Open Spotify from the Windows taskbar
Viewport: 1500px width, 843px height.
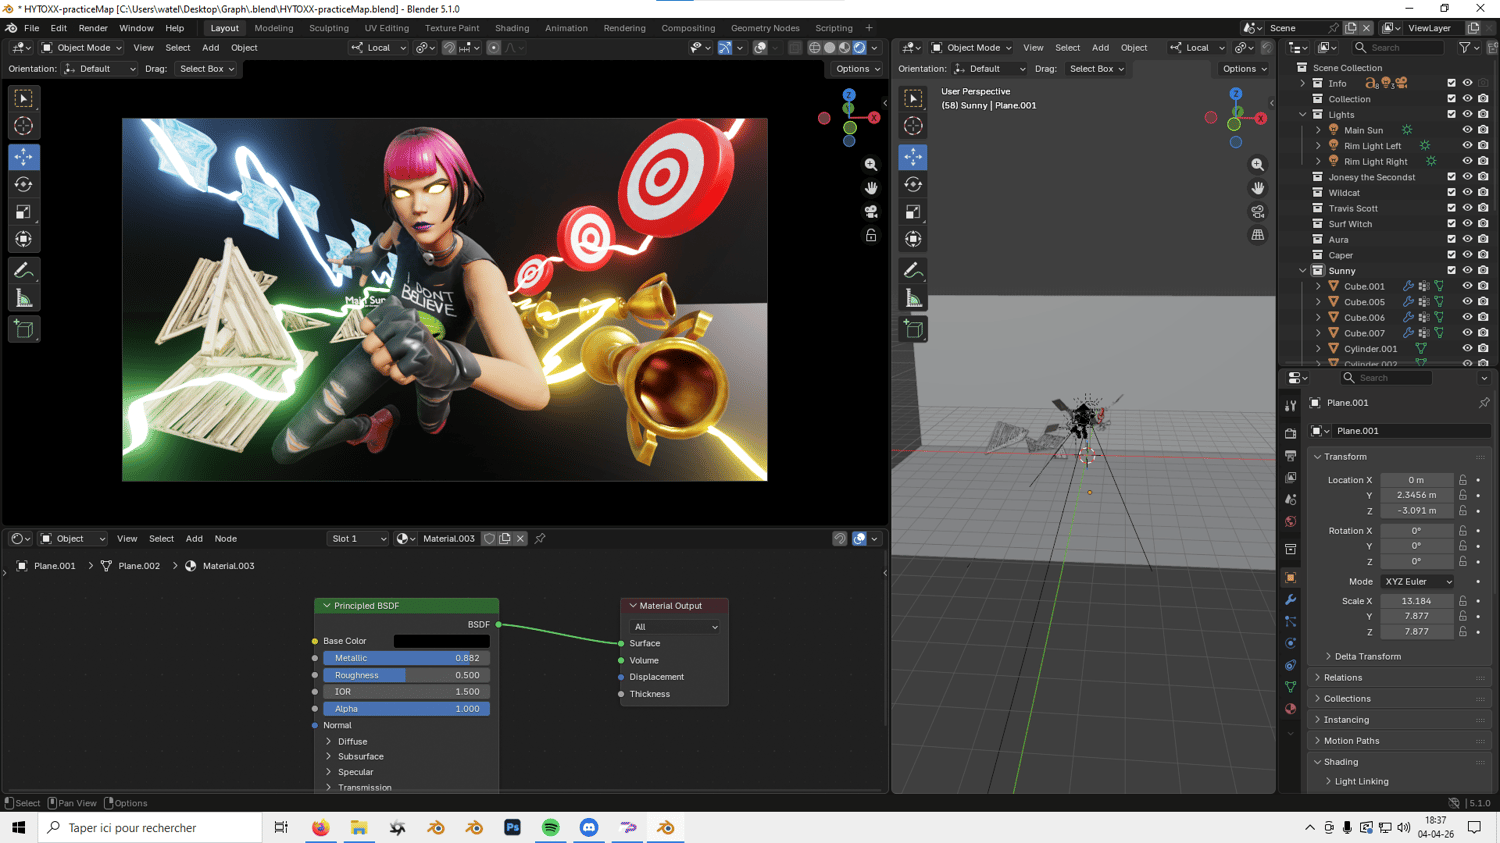[x=551, y=828]
